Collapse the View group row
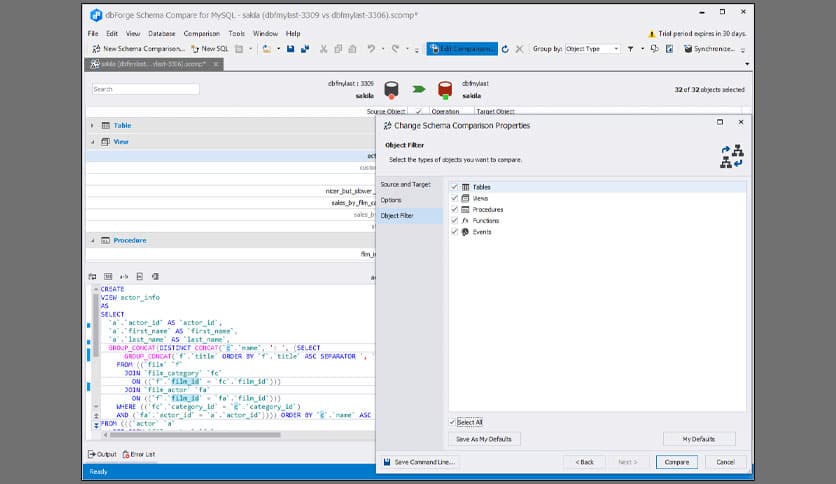Screen dimensions: 836x484 (x=92, y=142)
